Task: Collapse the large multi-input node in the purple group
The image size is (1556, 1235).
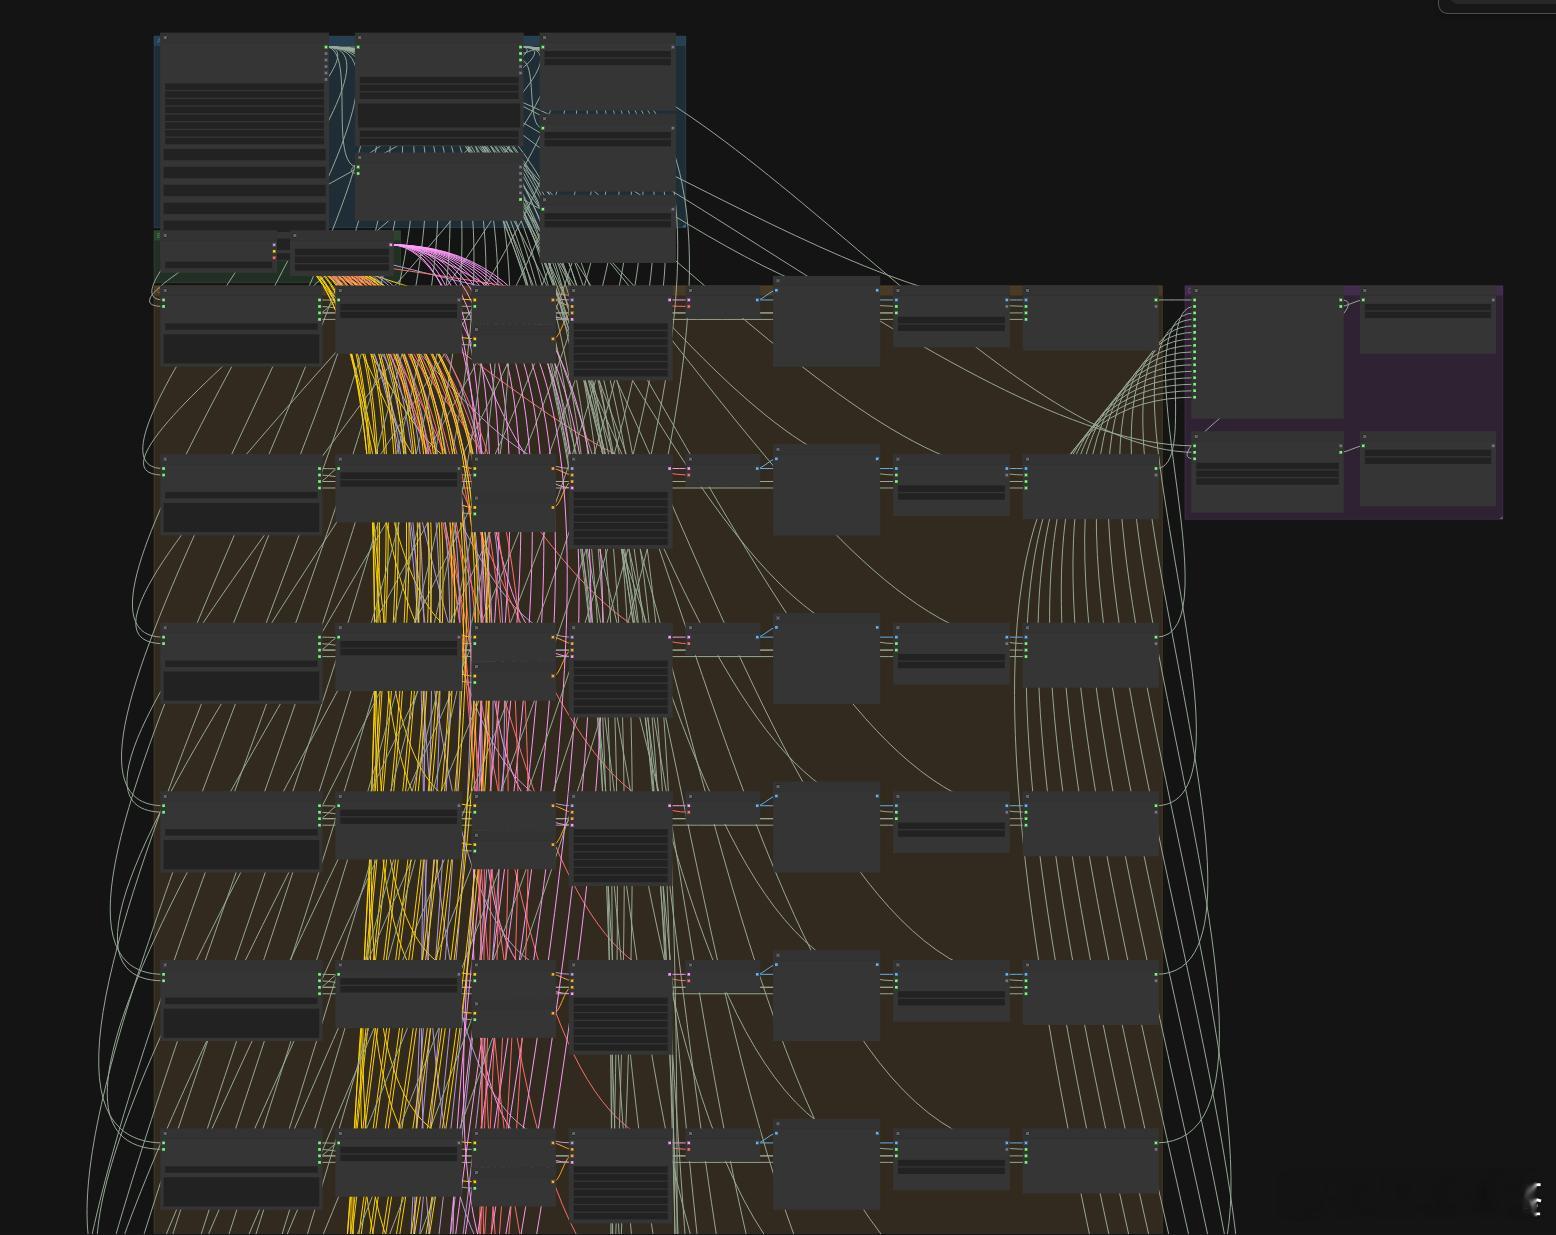Action: 1197,291
